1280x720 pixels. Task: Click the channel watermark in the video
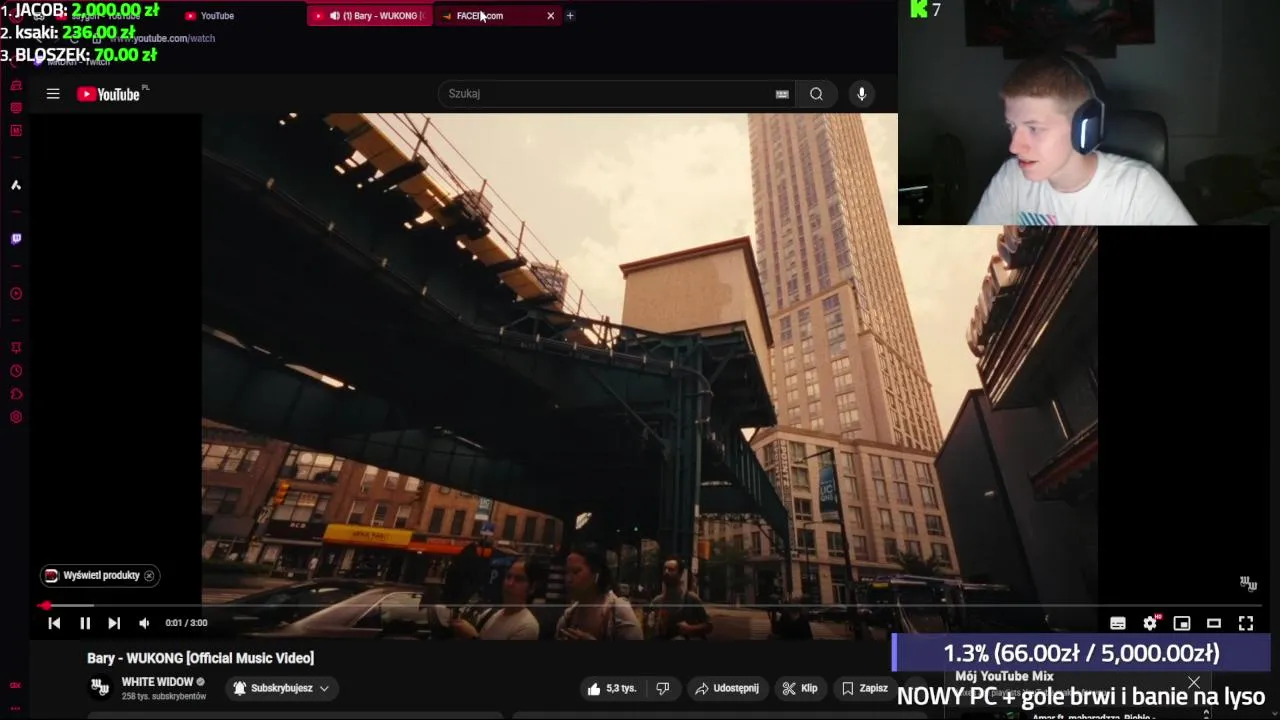pos(1248,582)
